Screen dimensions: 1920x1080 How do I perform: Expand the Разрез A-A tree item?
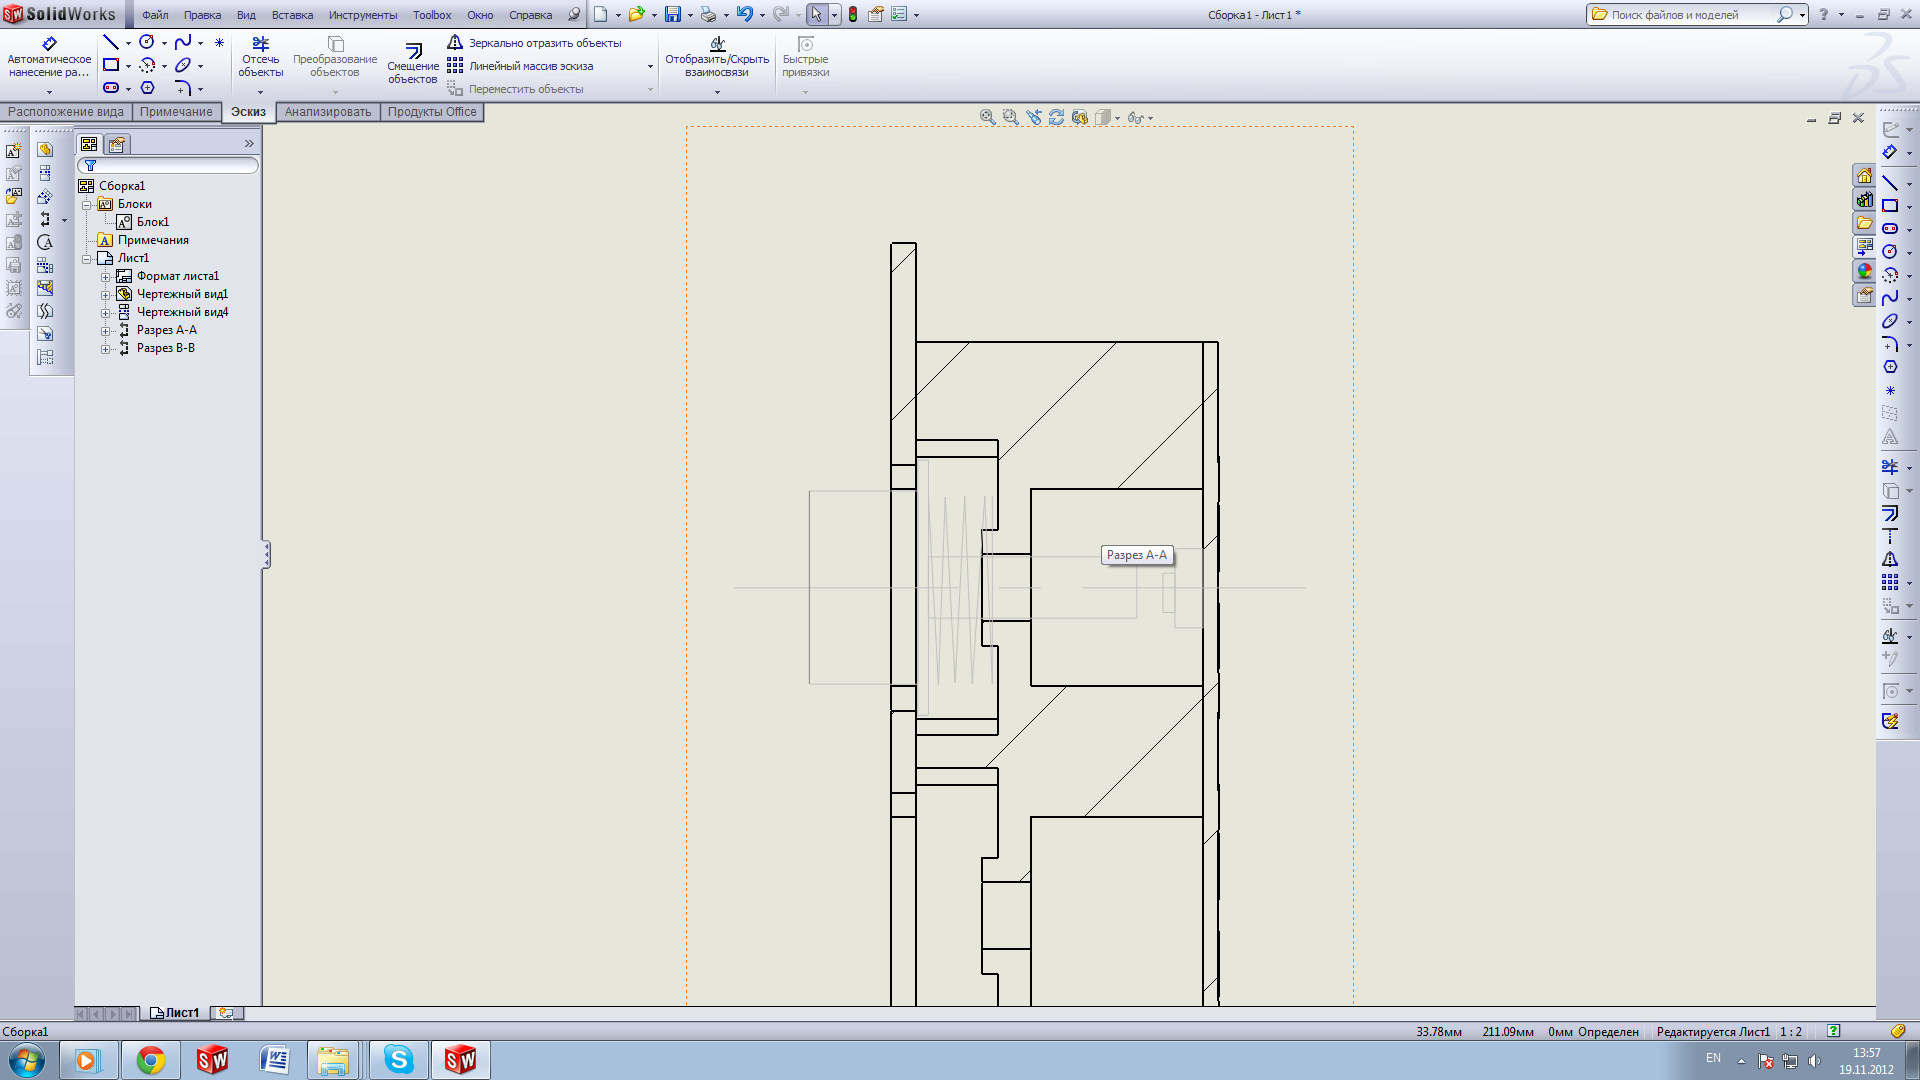pos(105,331)
